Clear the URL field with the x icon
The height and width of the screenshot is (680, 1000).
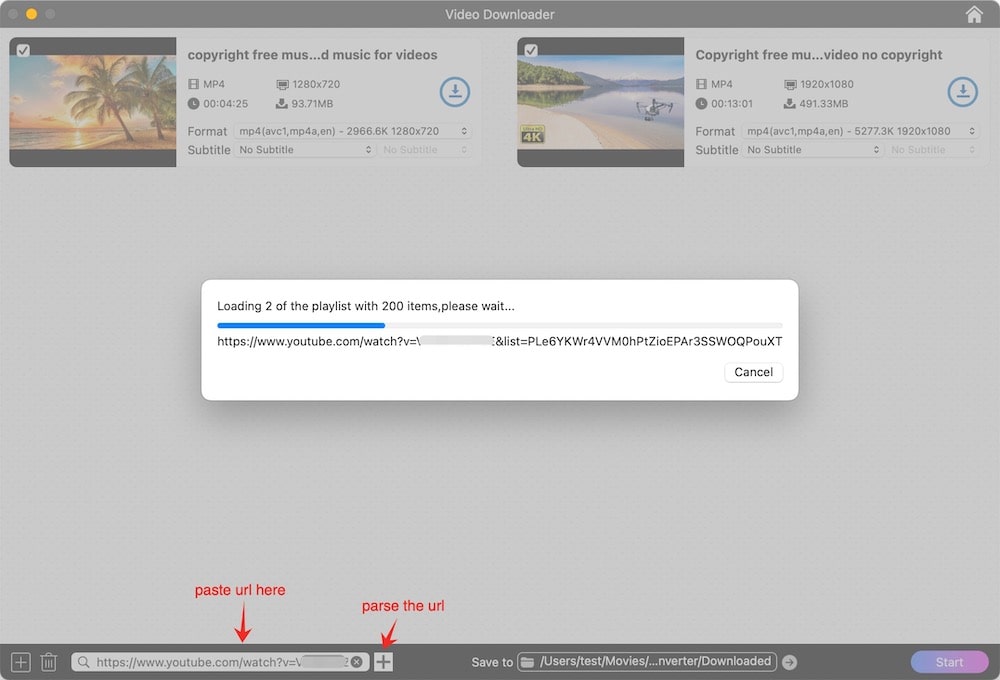357,661
